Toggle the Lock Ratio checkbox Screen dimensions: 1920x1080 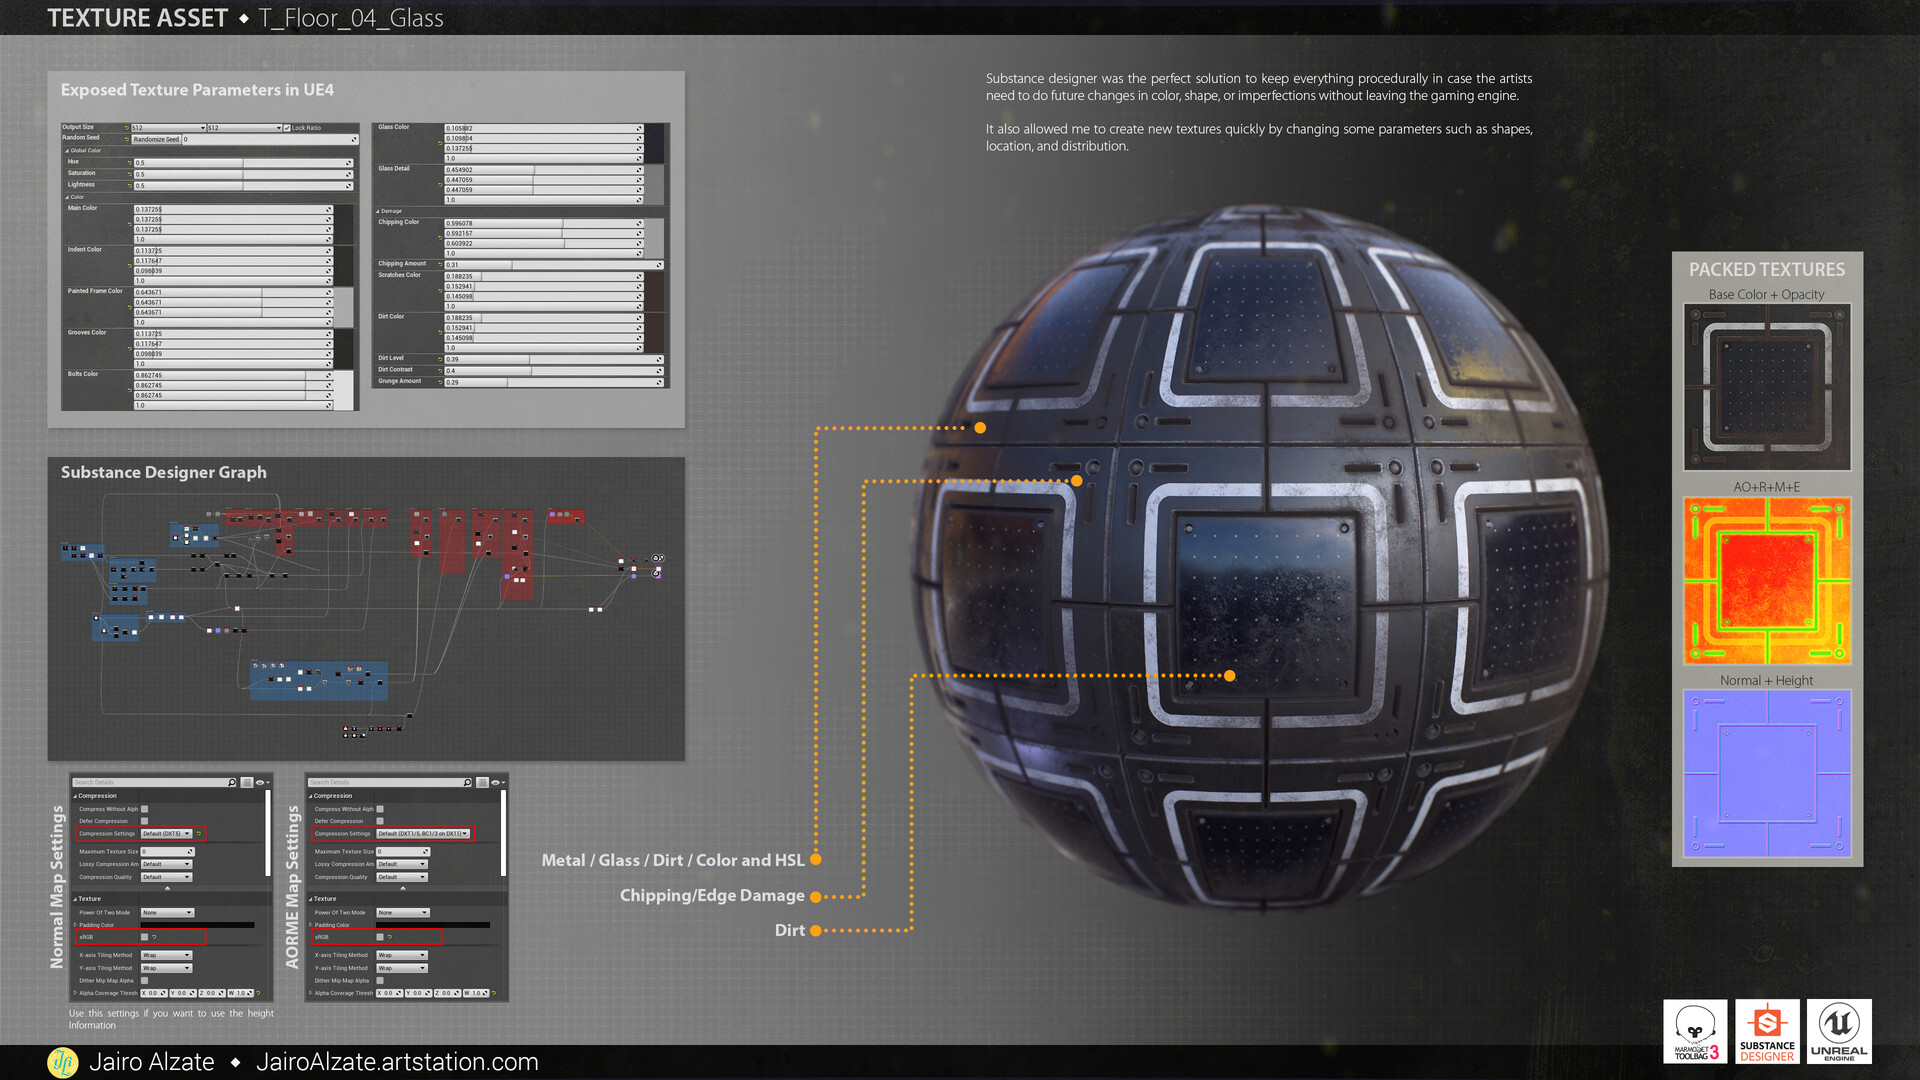287,128
